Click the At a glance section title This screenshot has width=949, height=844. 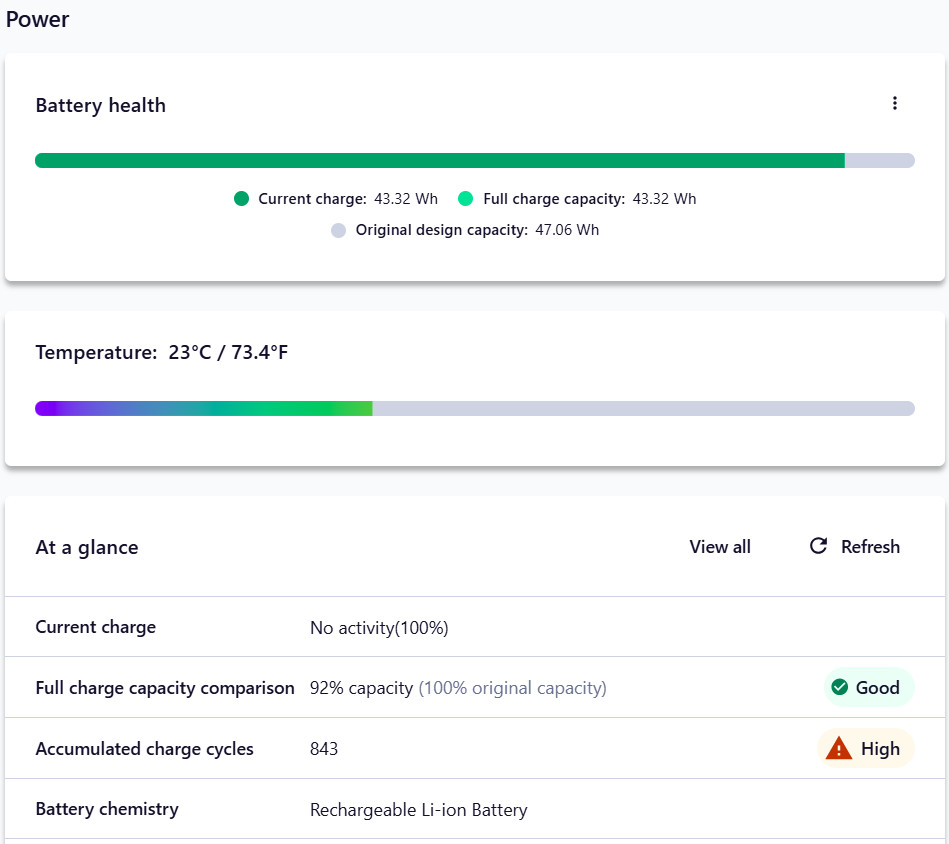click(87, 547)
